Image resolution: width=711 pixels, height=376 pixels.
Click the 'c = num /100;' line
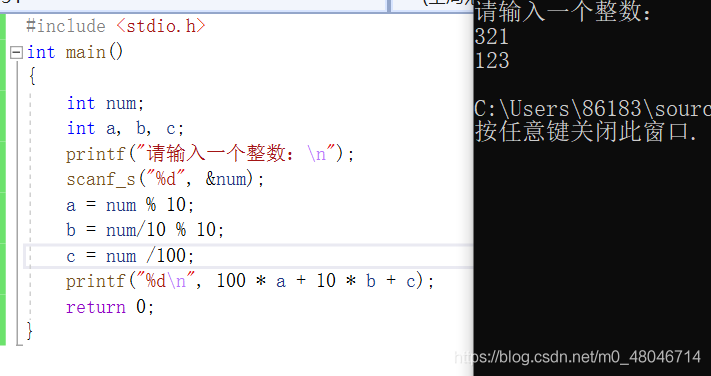pyautogui.click(x=130, y=256)
